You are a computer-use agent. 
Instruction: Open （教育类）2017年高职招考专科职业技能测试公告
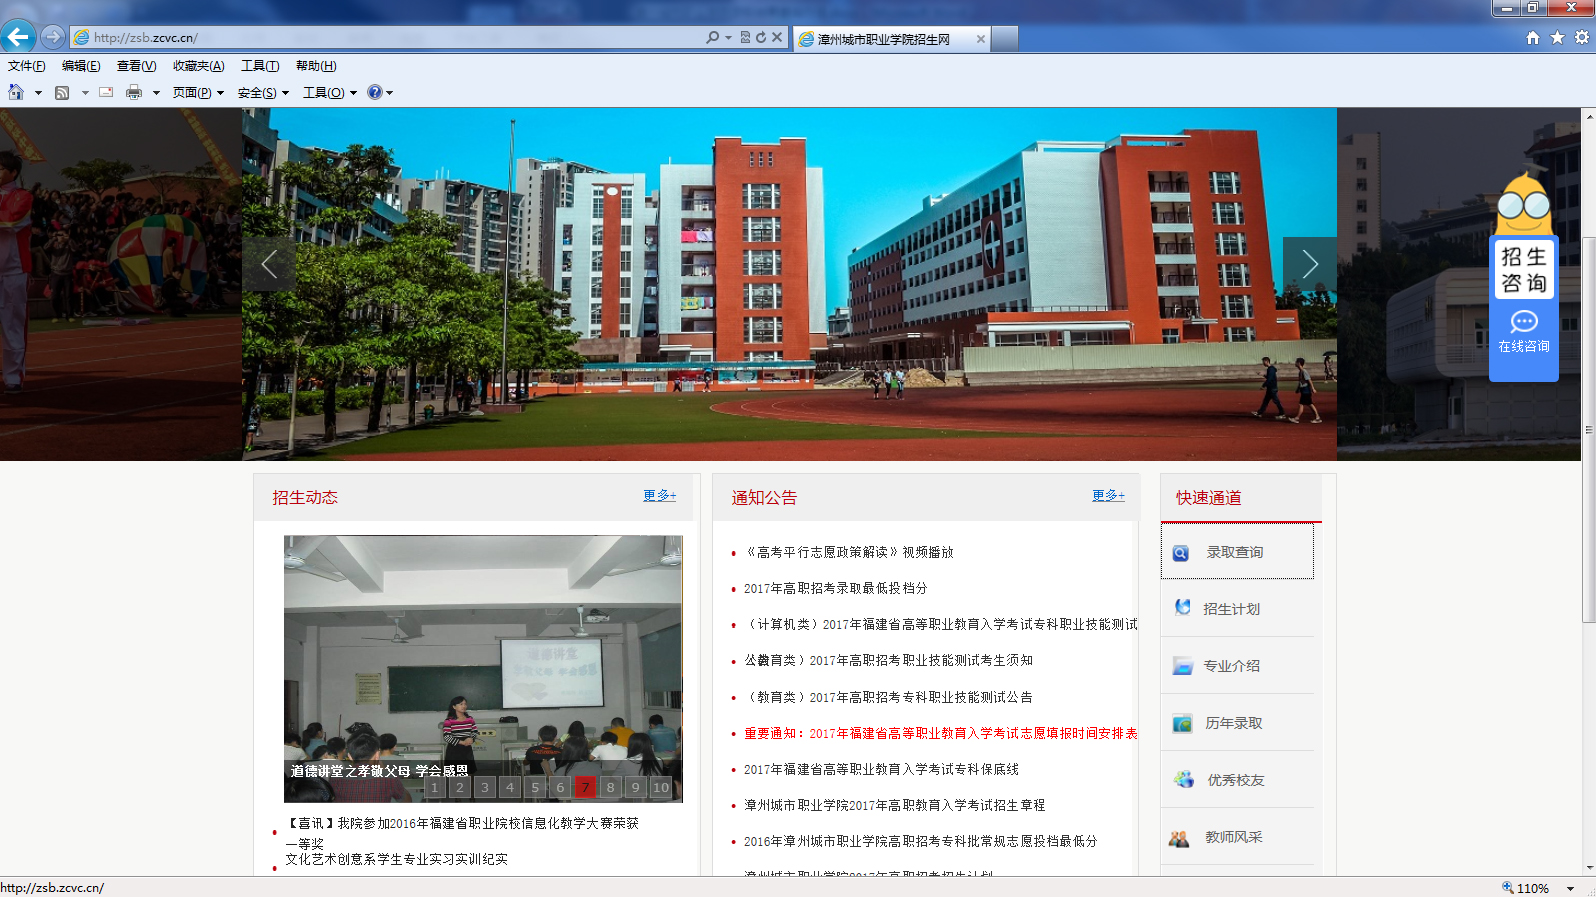pos(888,697)
